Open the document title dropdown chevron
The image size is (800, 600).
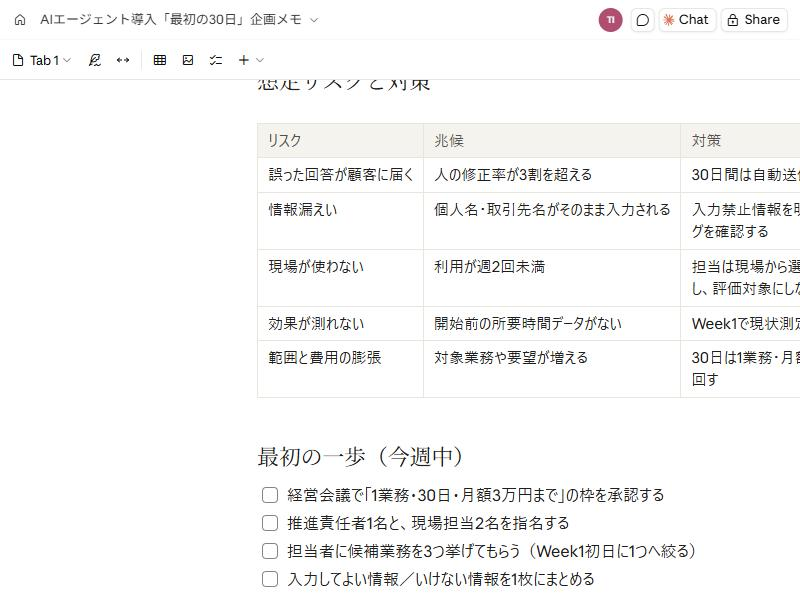pos(314,20)
